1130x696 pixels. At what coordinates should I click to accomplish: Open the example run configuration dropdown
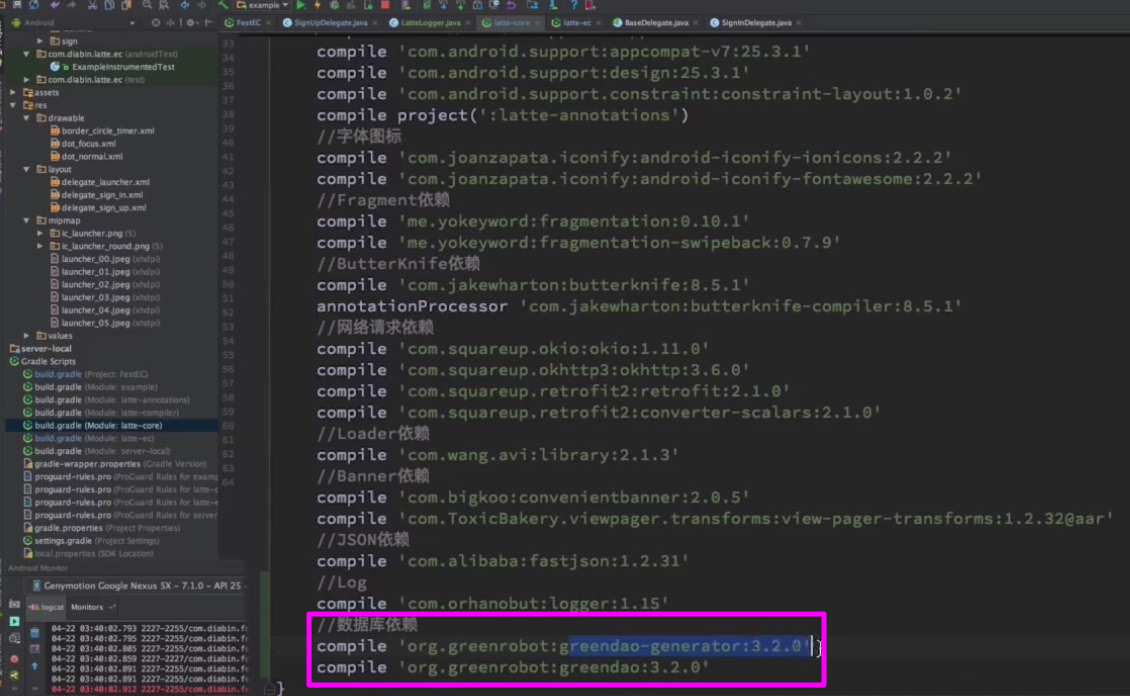tap(262, 4)
